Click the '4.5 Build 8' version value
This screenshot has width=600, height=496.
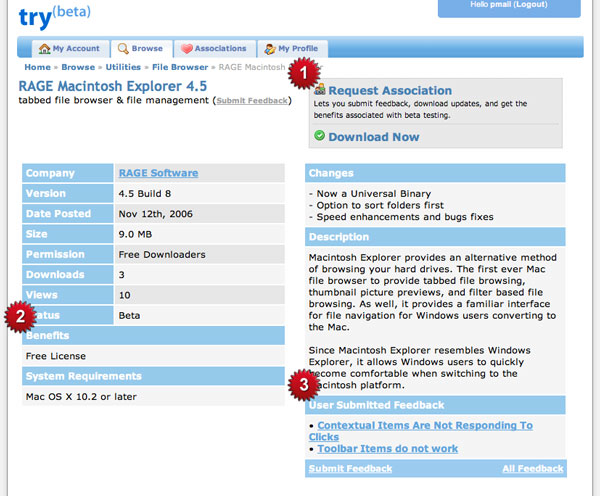click(x=145, y=194)
